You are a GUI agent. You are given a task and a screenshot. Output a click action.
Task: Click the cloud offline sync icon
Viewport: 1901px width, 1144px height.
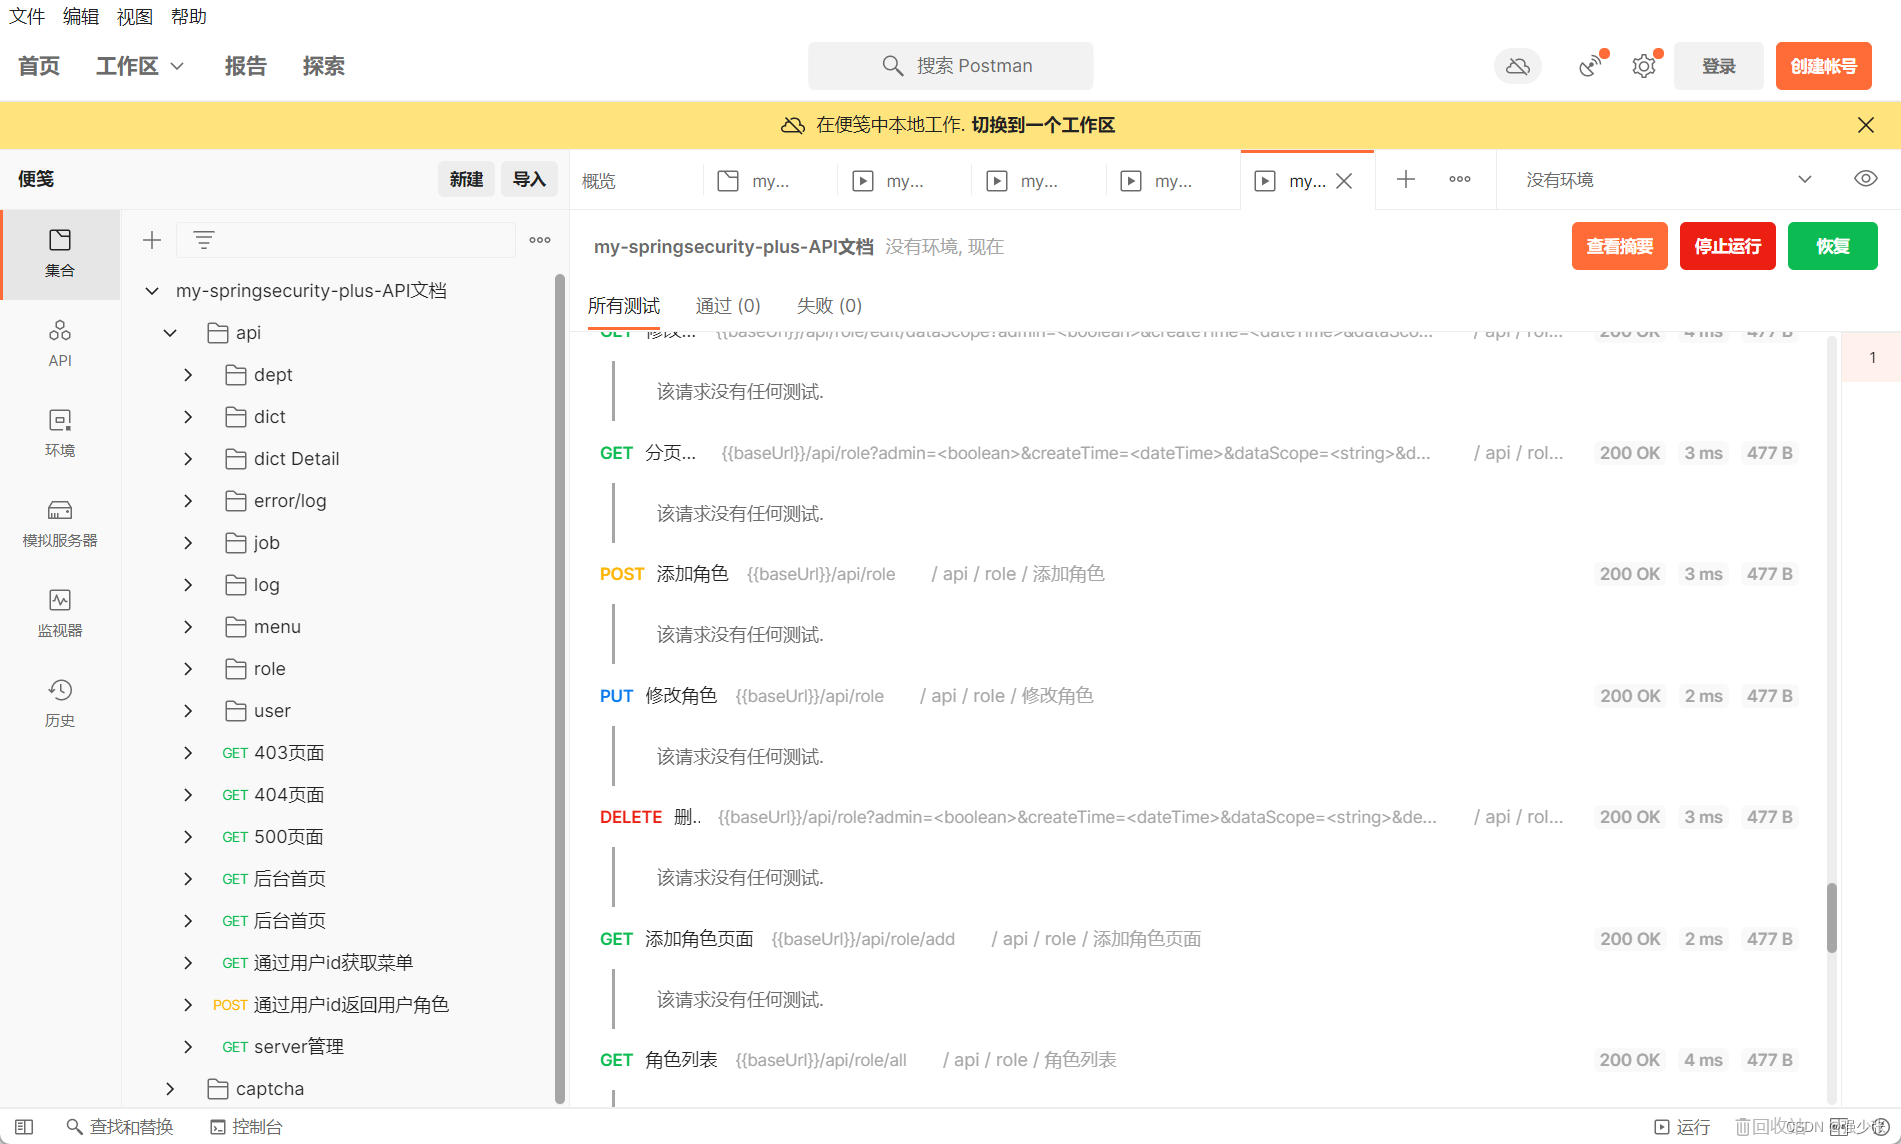coord(1517,66)
